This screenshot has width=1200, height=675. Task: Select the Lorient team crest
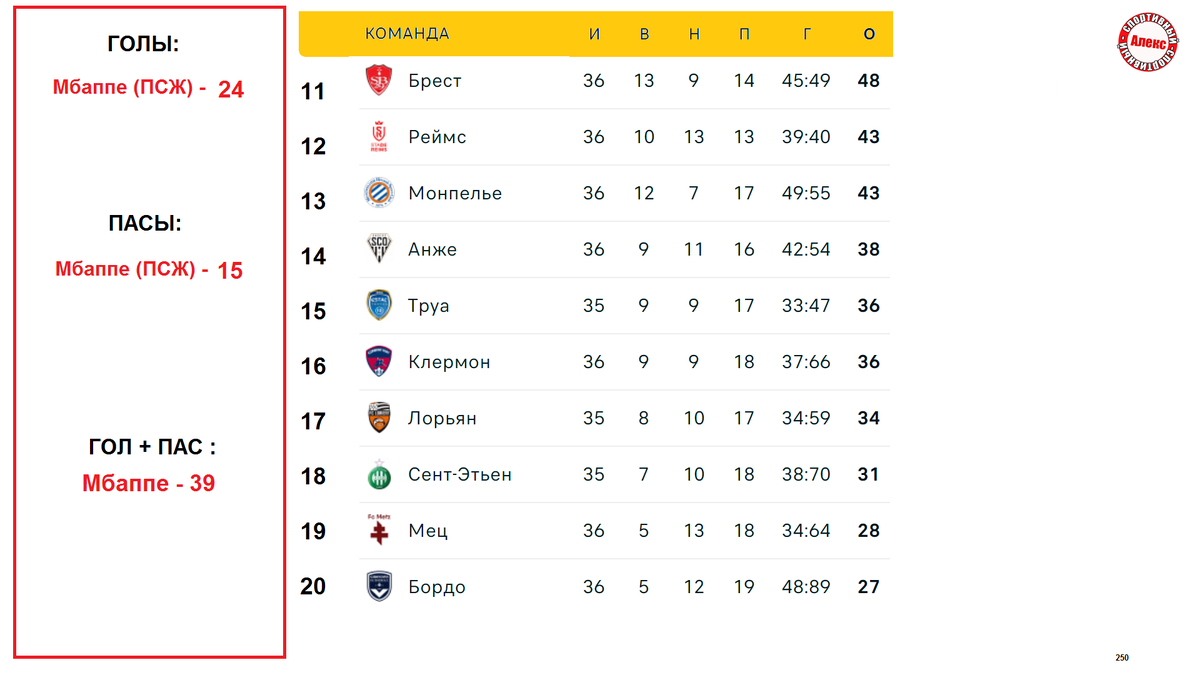pos(379,418)
